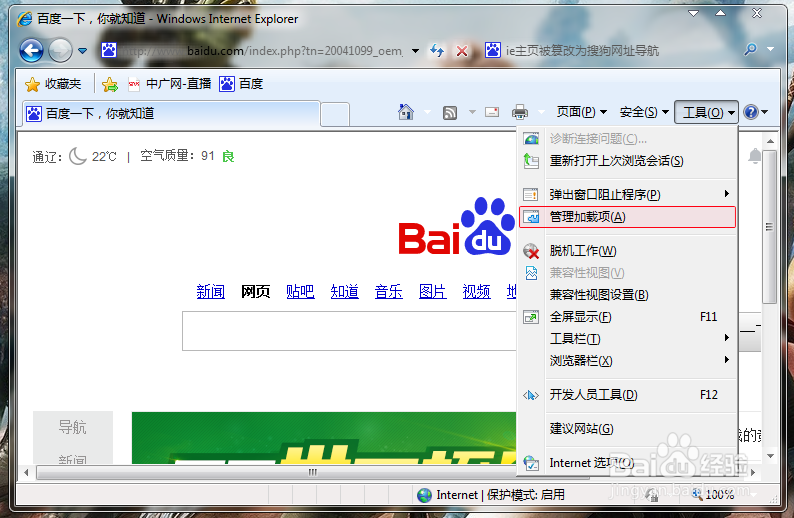
Task: Select the 百度一下，你就知道 tab
Action: [x=171, y=113]
